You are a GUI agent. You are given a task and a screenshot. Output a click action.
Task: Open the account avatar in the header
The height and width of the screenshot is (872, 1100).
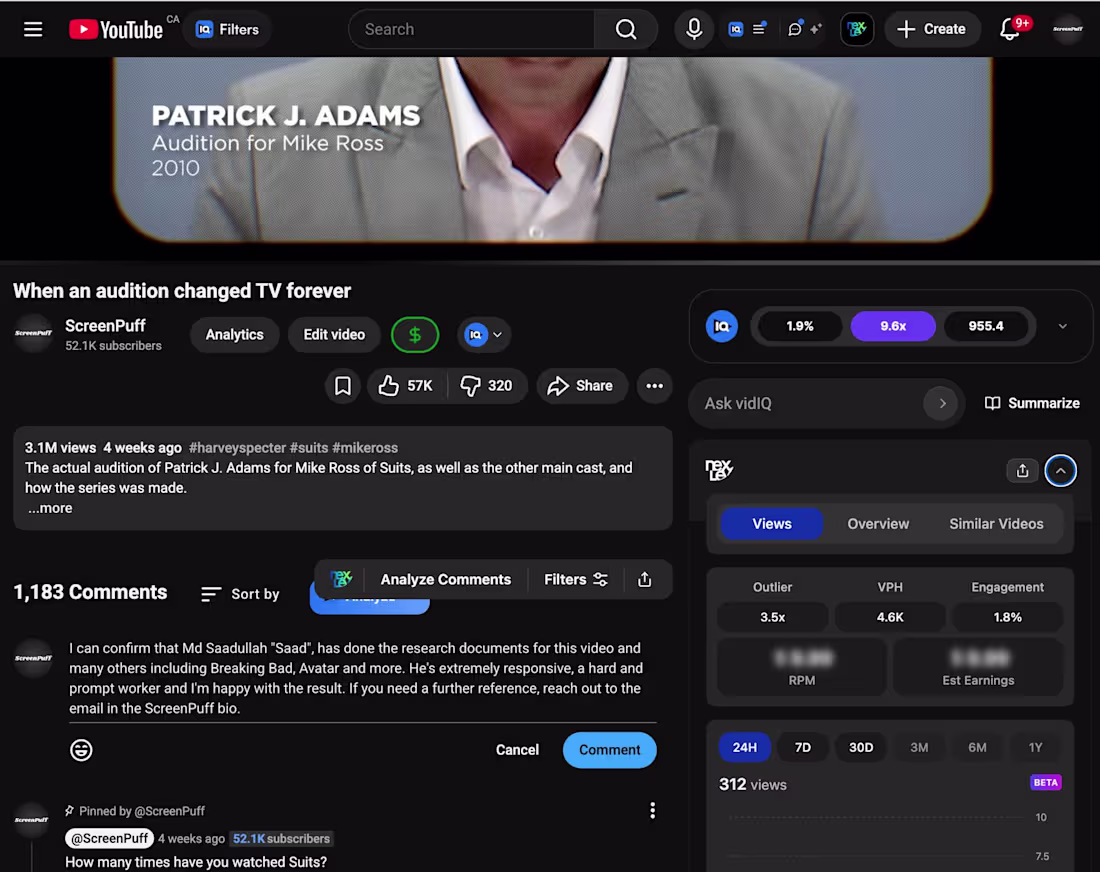coord(1068,29)
